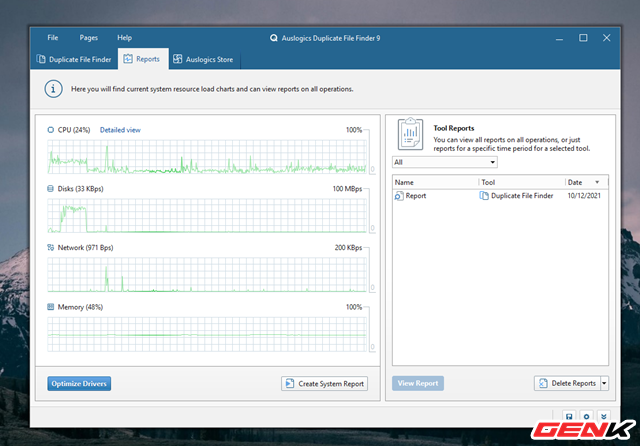The height and width of the screenshot is (446, 640).
Task: Click the View Report button
Action: pyautogui.click(x=418, y=383)
